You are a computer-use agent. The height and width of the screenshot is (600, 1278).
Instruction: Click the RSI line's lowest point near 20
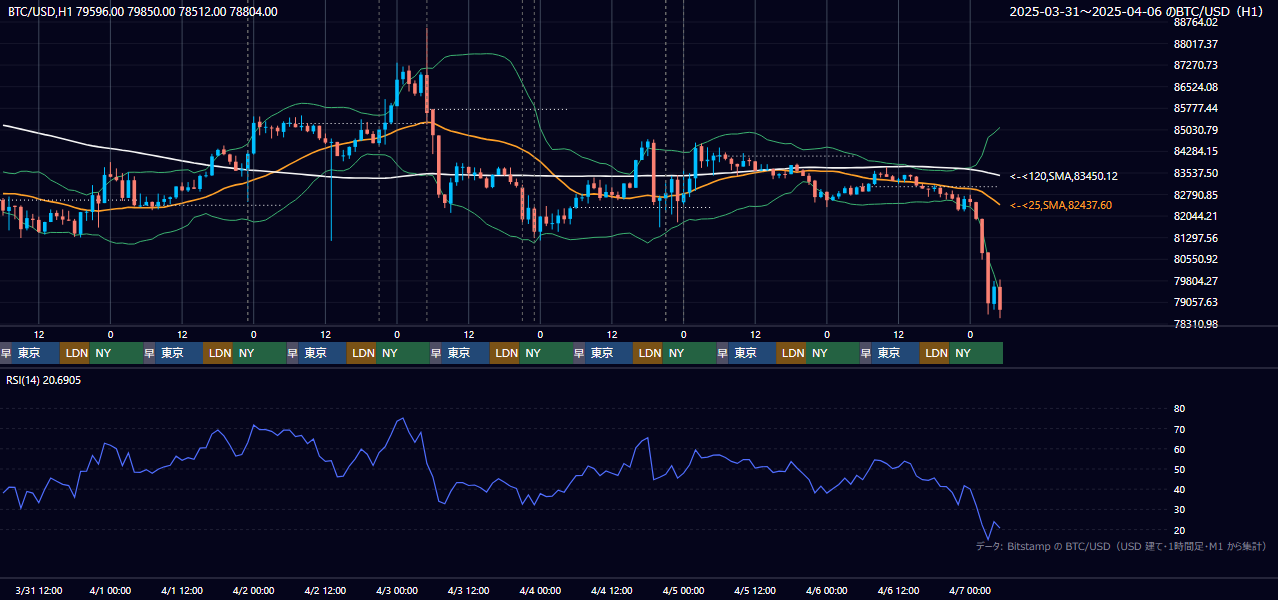tap(988, 539)
